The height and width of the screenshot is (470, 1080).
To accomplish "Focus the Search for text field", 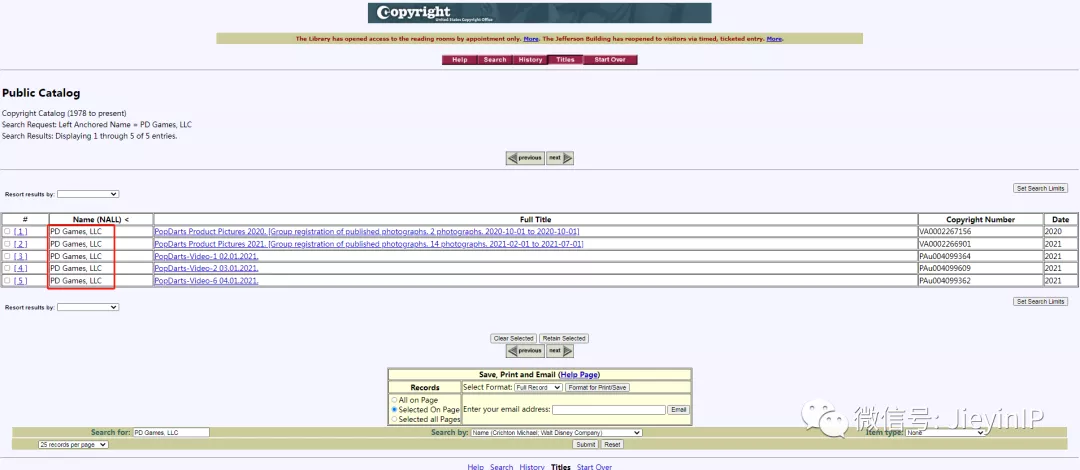I will (x=171, y=433).
